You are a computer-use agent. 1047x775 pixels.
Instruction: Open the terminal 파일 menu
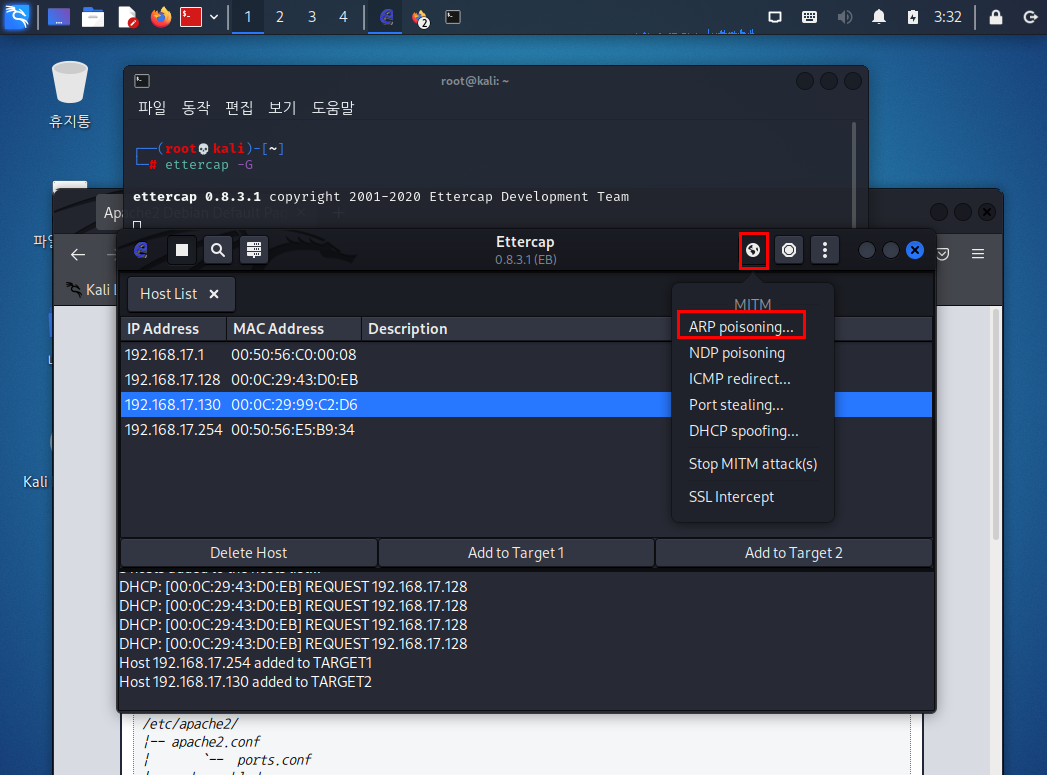[152, 107]
